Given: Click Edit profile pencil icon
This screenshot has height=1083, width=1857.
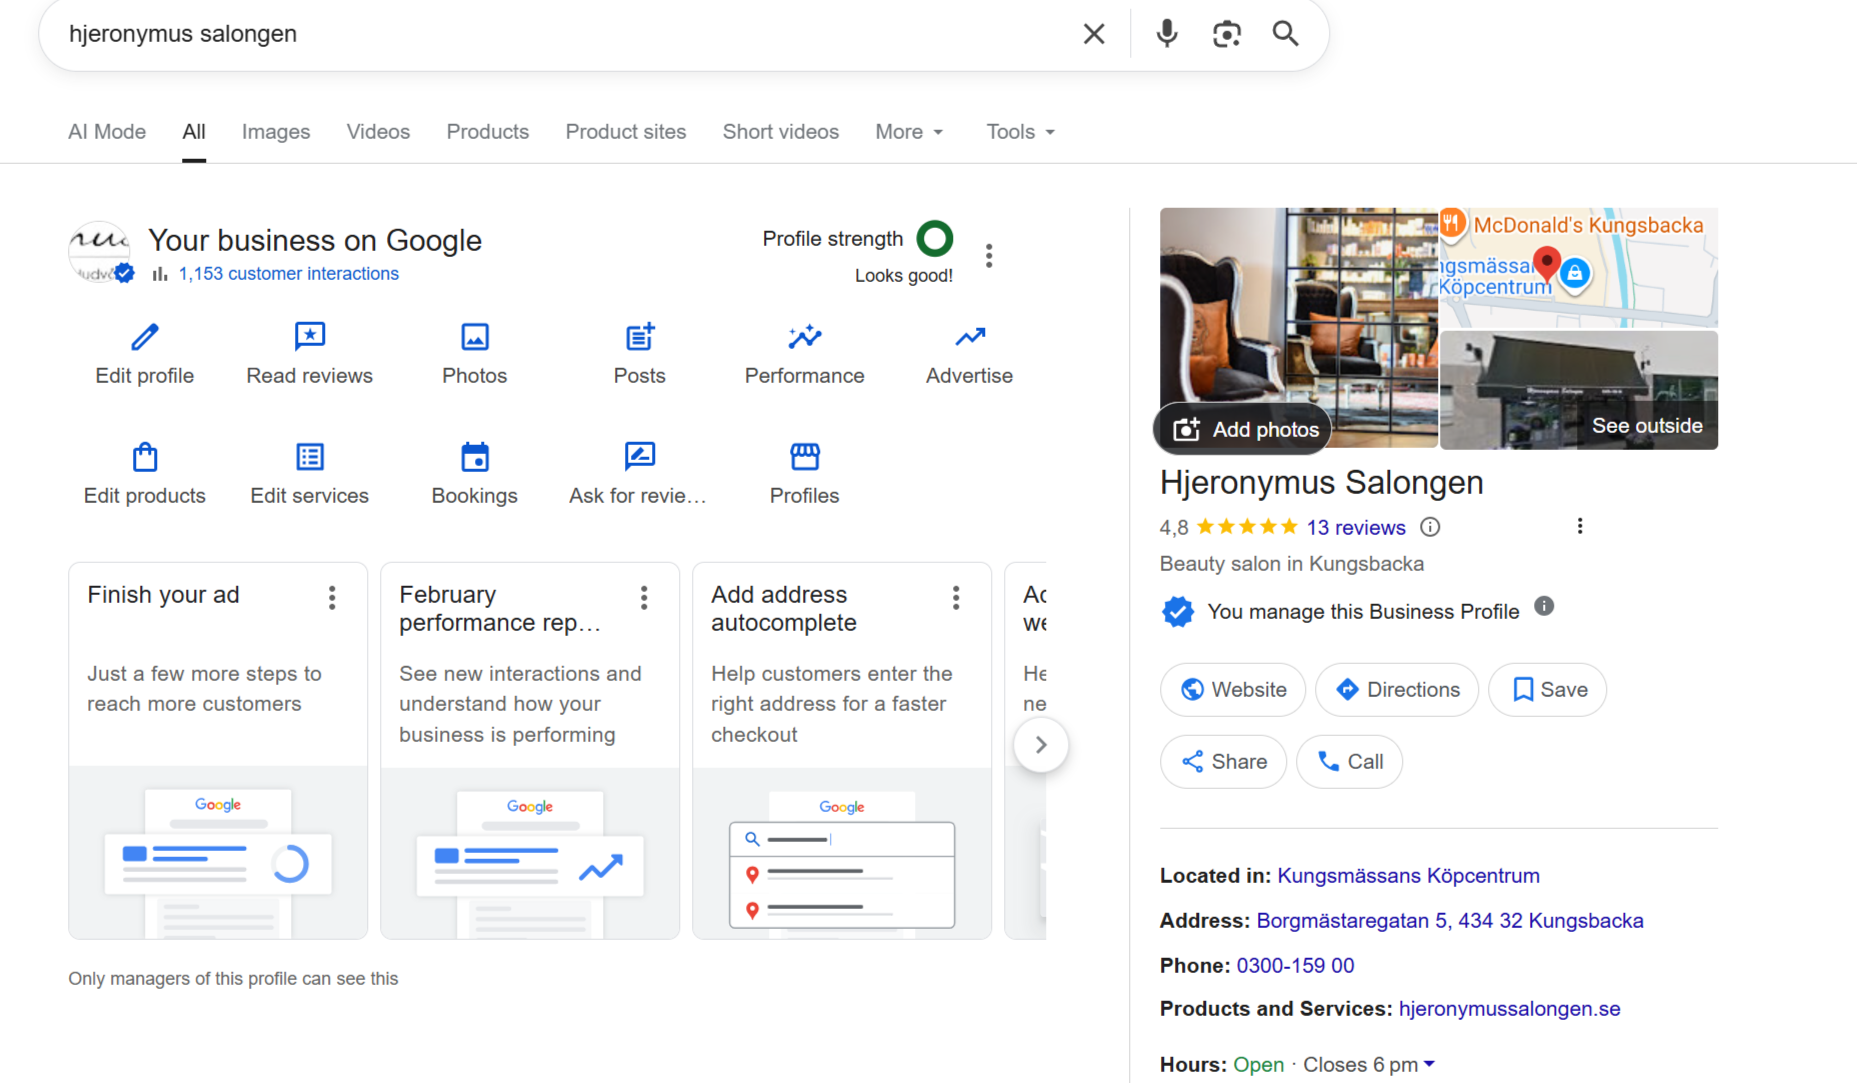Looking at the screenshot, I should [145, 337].
